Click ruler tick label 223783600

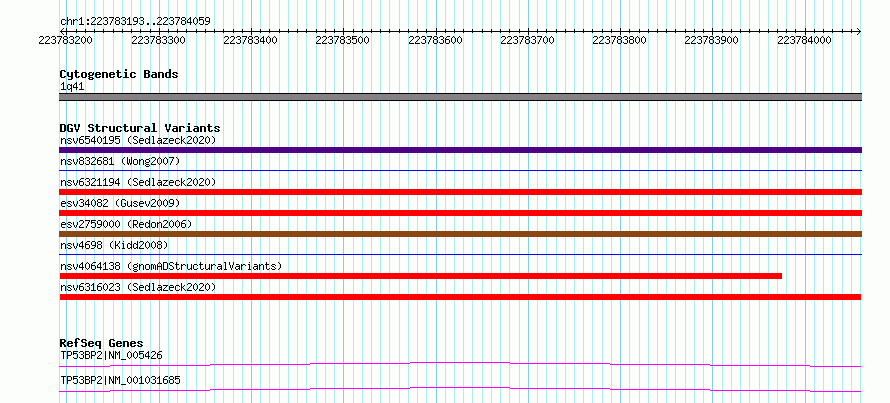click(x=435, y=40)
